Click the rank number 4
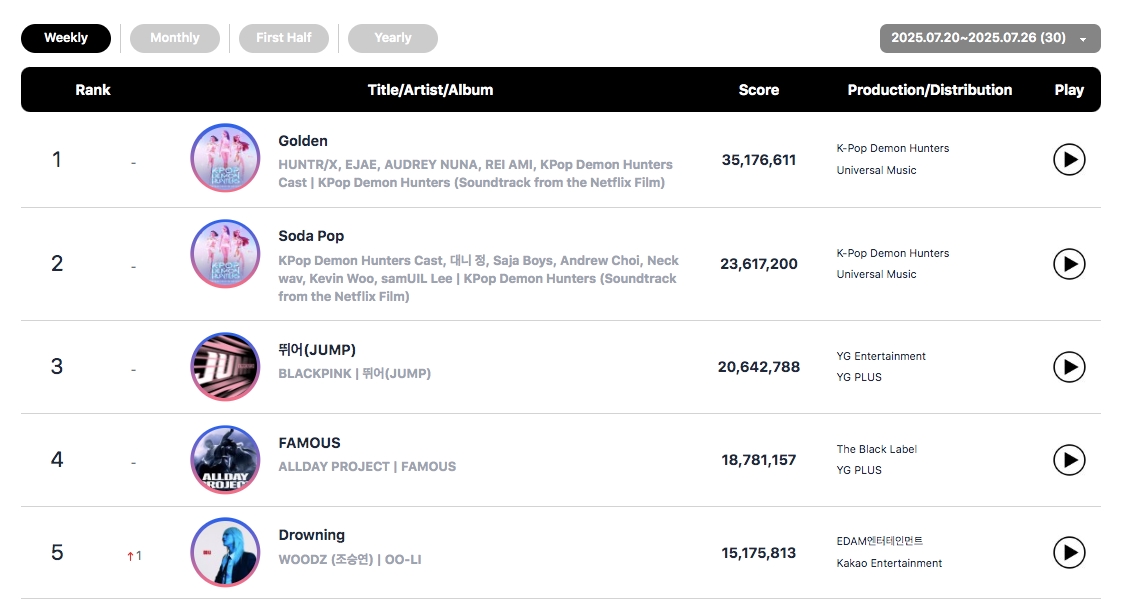The height and width of the screenshot is (605, 1126). [57, 459]
